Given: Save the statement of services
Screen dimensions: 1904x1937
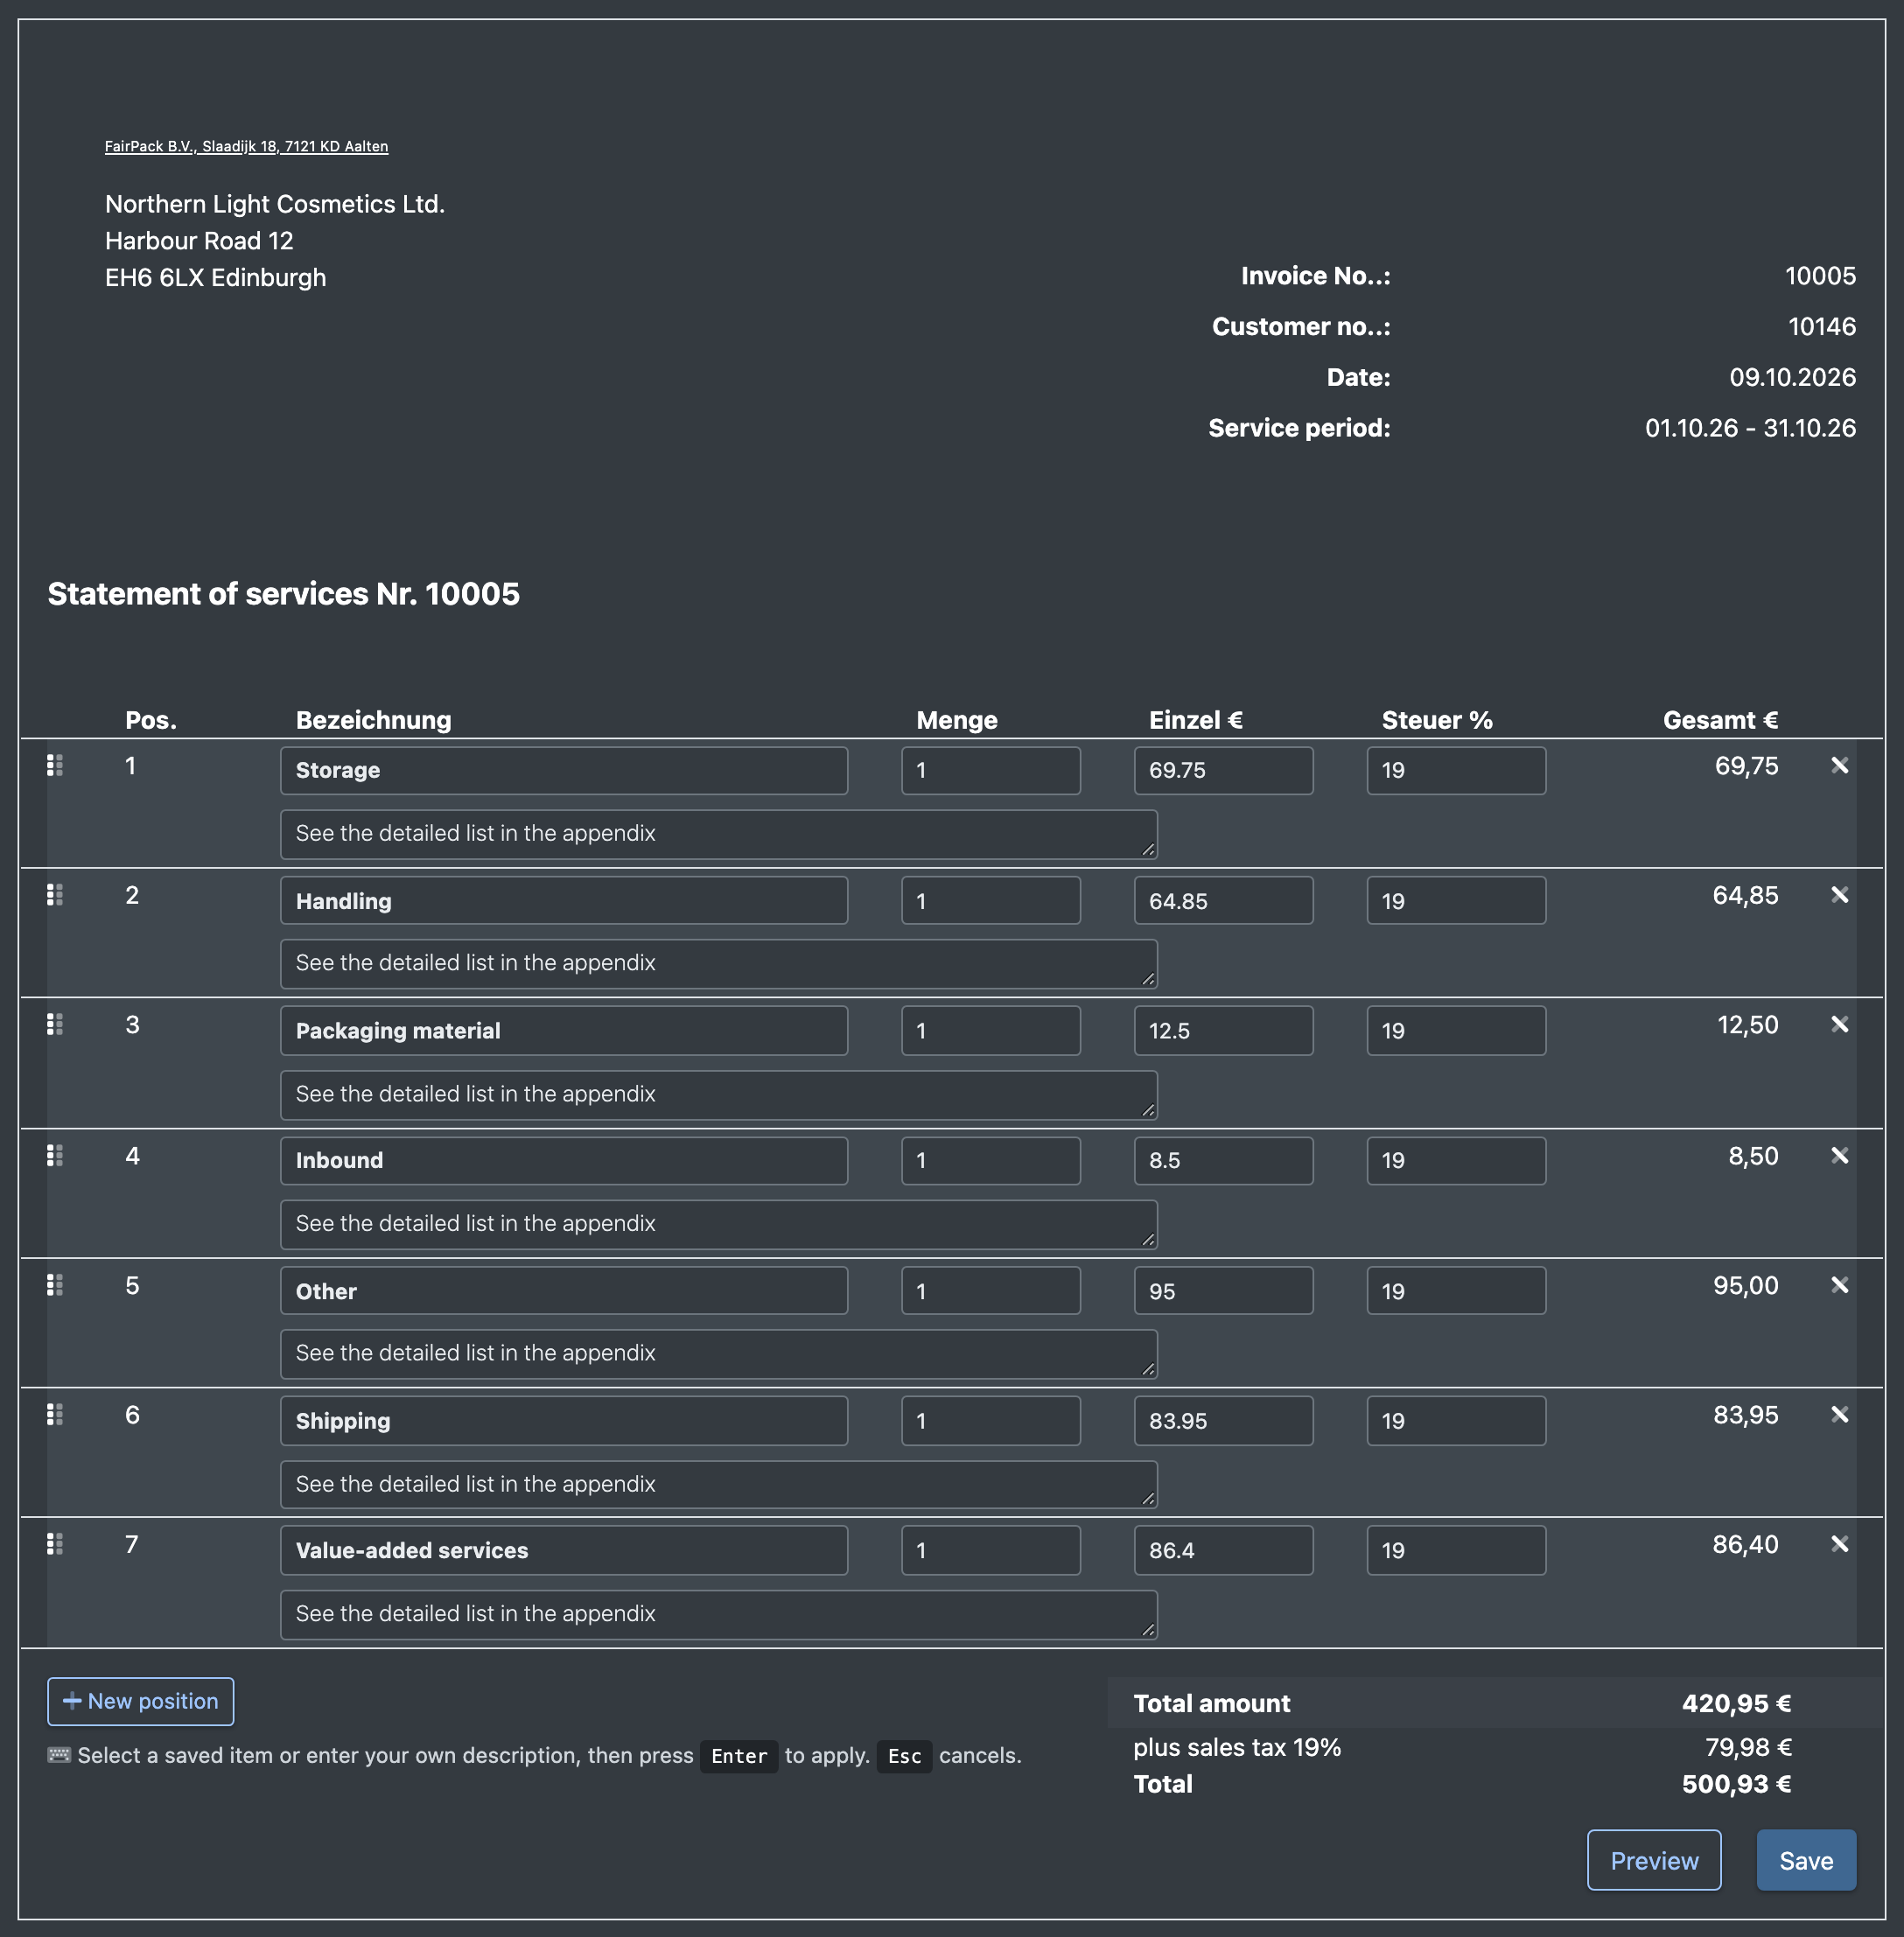Looking at the screenshot, I should (x=1806, y=1860).
